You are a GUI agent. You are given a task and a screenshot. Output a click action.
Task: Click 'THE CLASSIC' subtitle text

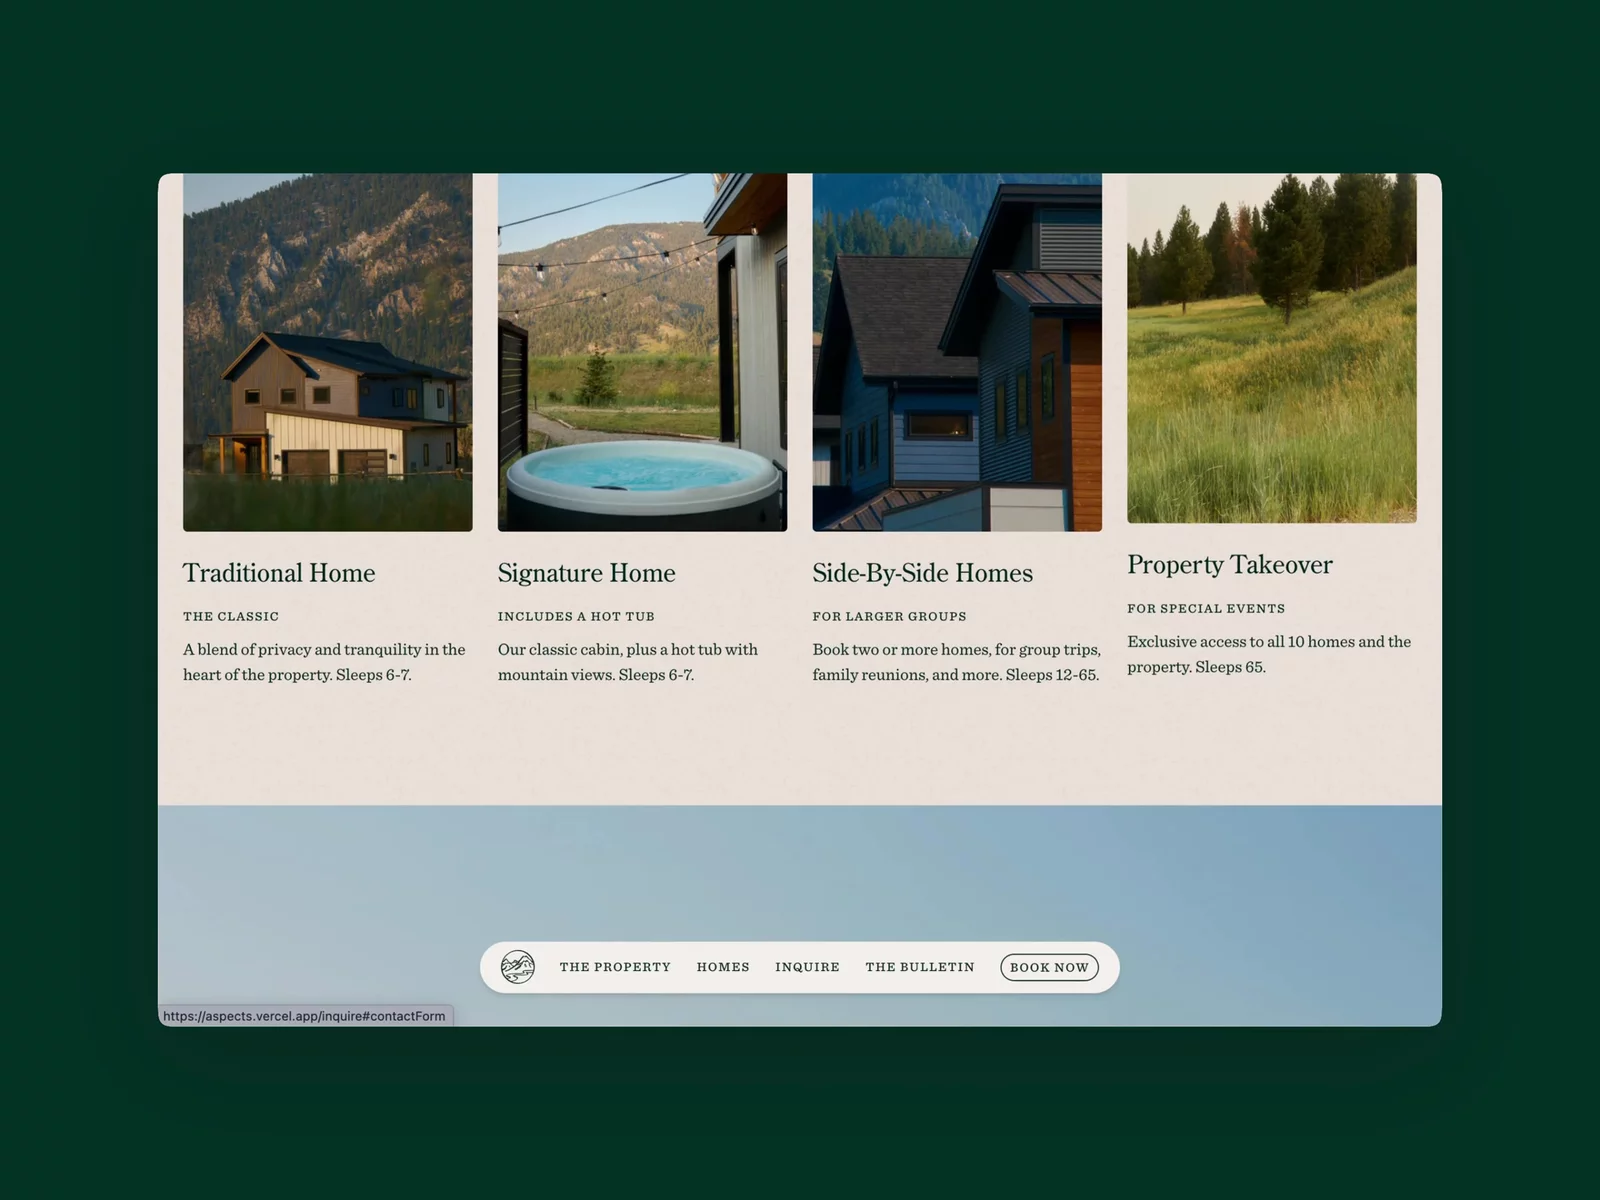[x=231, y=616]
